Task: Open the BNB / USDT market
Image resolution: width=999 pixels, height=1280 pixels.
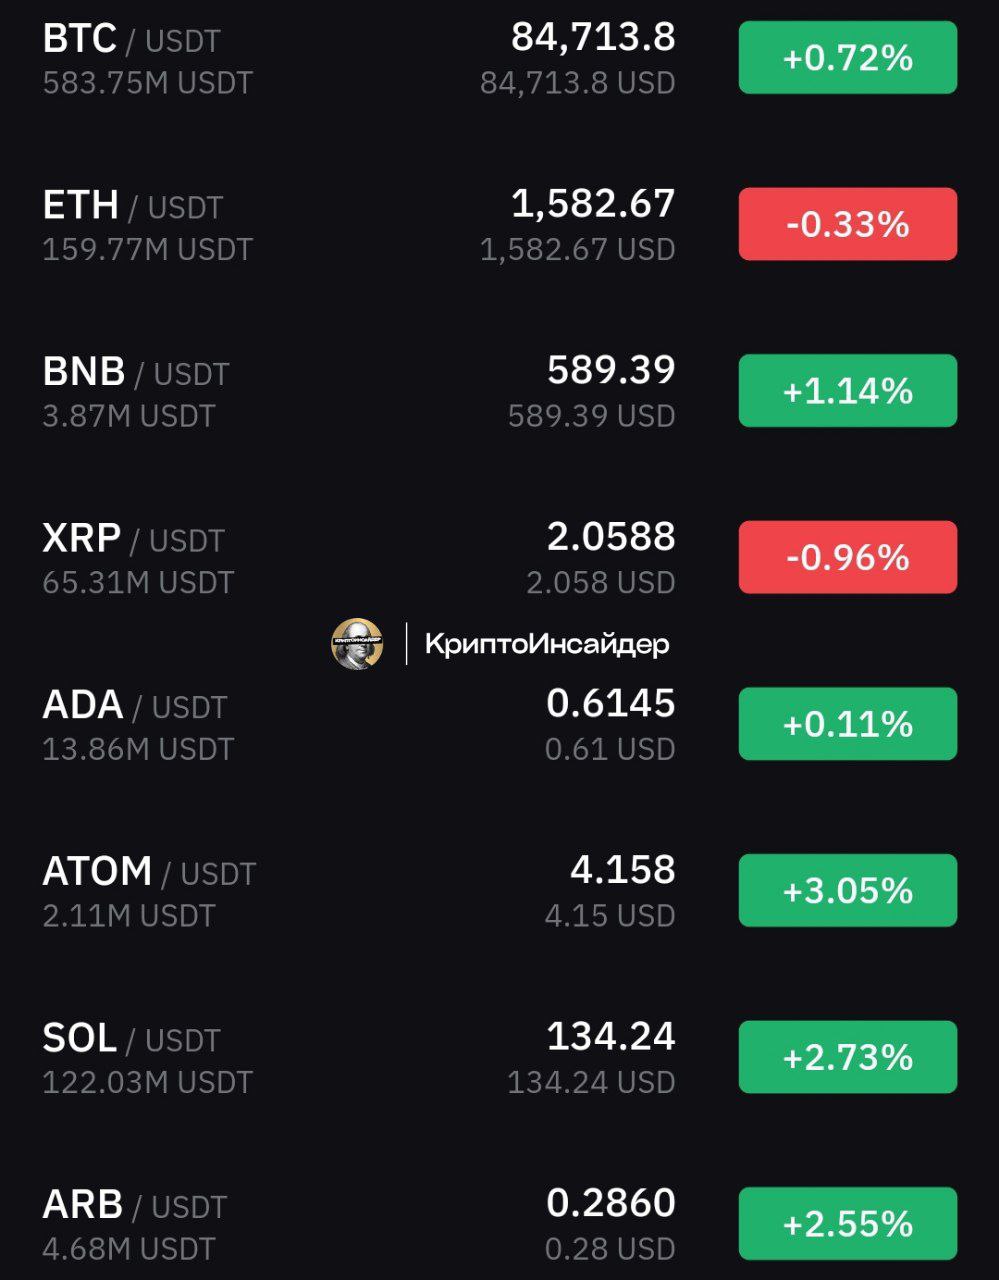Action: click(x=499, y=391)
